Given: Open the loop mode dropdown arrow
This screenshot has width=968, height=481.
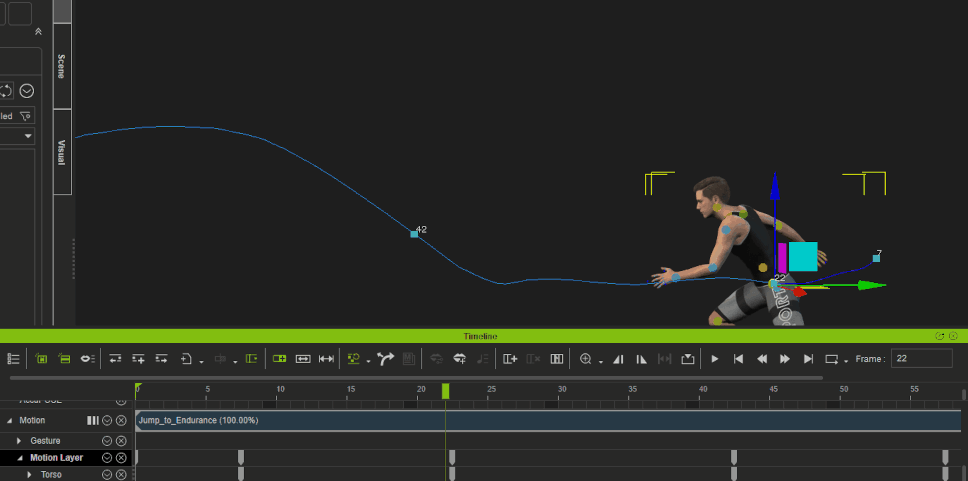Looking at the screenshot, I should pyautogui.click(x=846, y=361).
